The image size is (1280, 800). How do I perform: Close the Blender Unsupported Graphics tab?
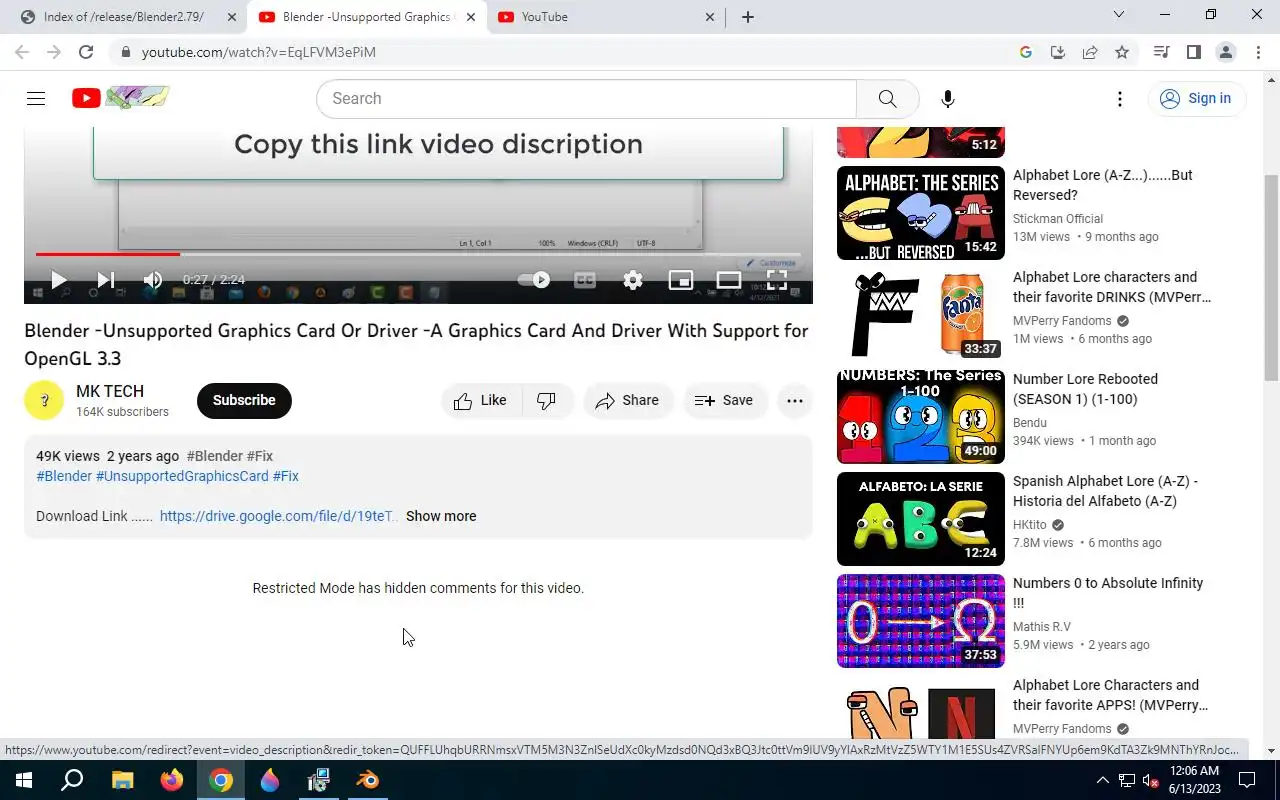pos(471,17)
